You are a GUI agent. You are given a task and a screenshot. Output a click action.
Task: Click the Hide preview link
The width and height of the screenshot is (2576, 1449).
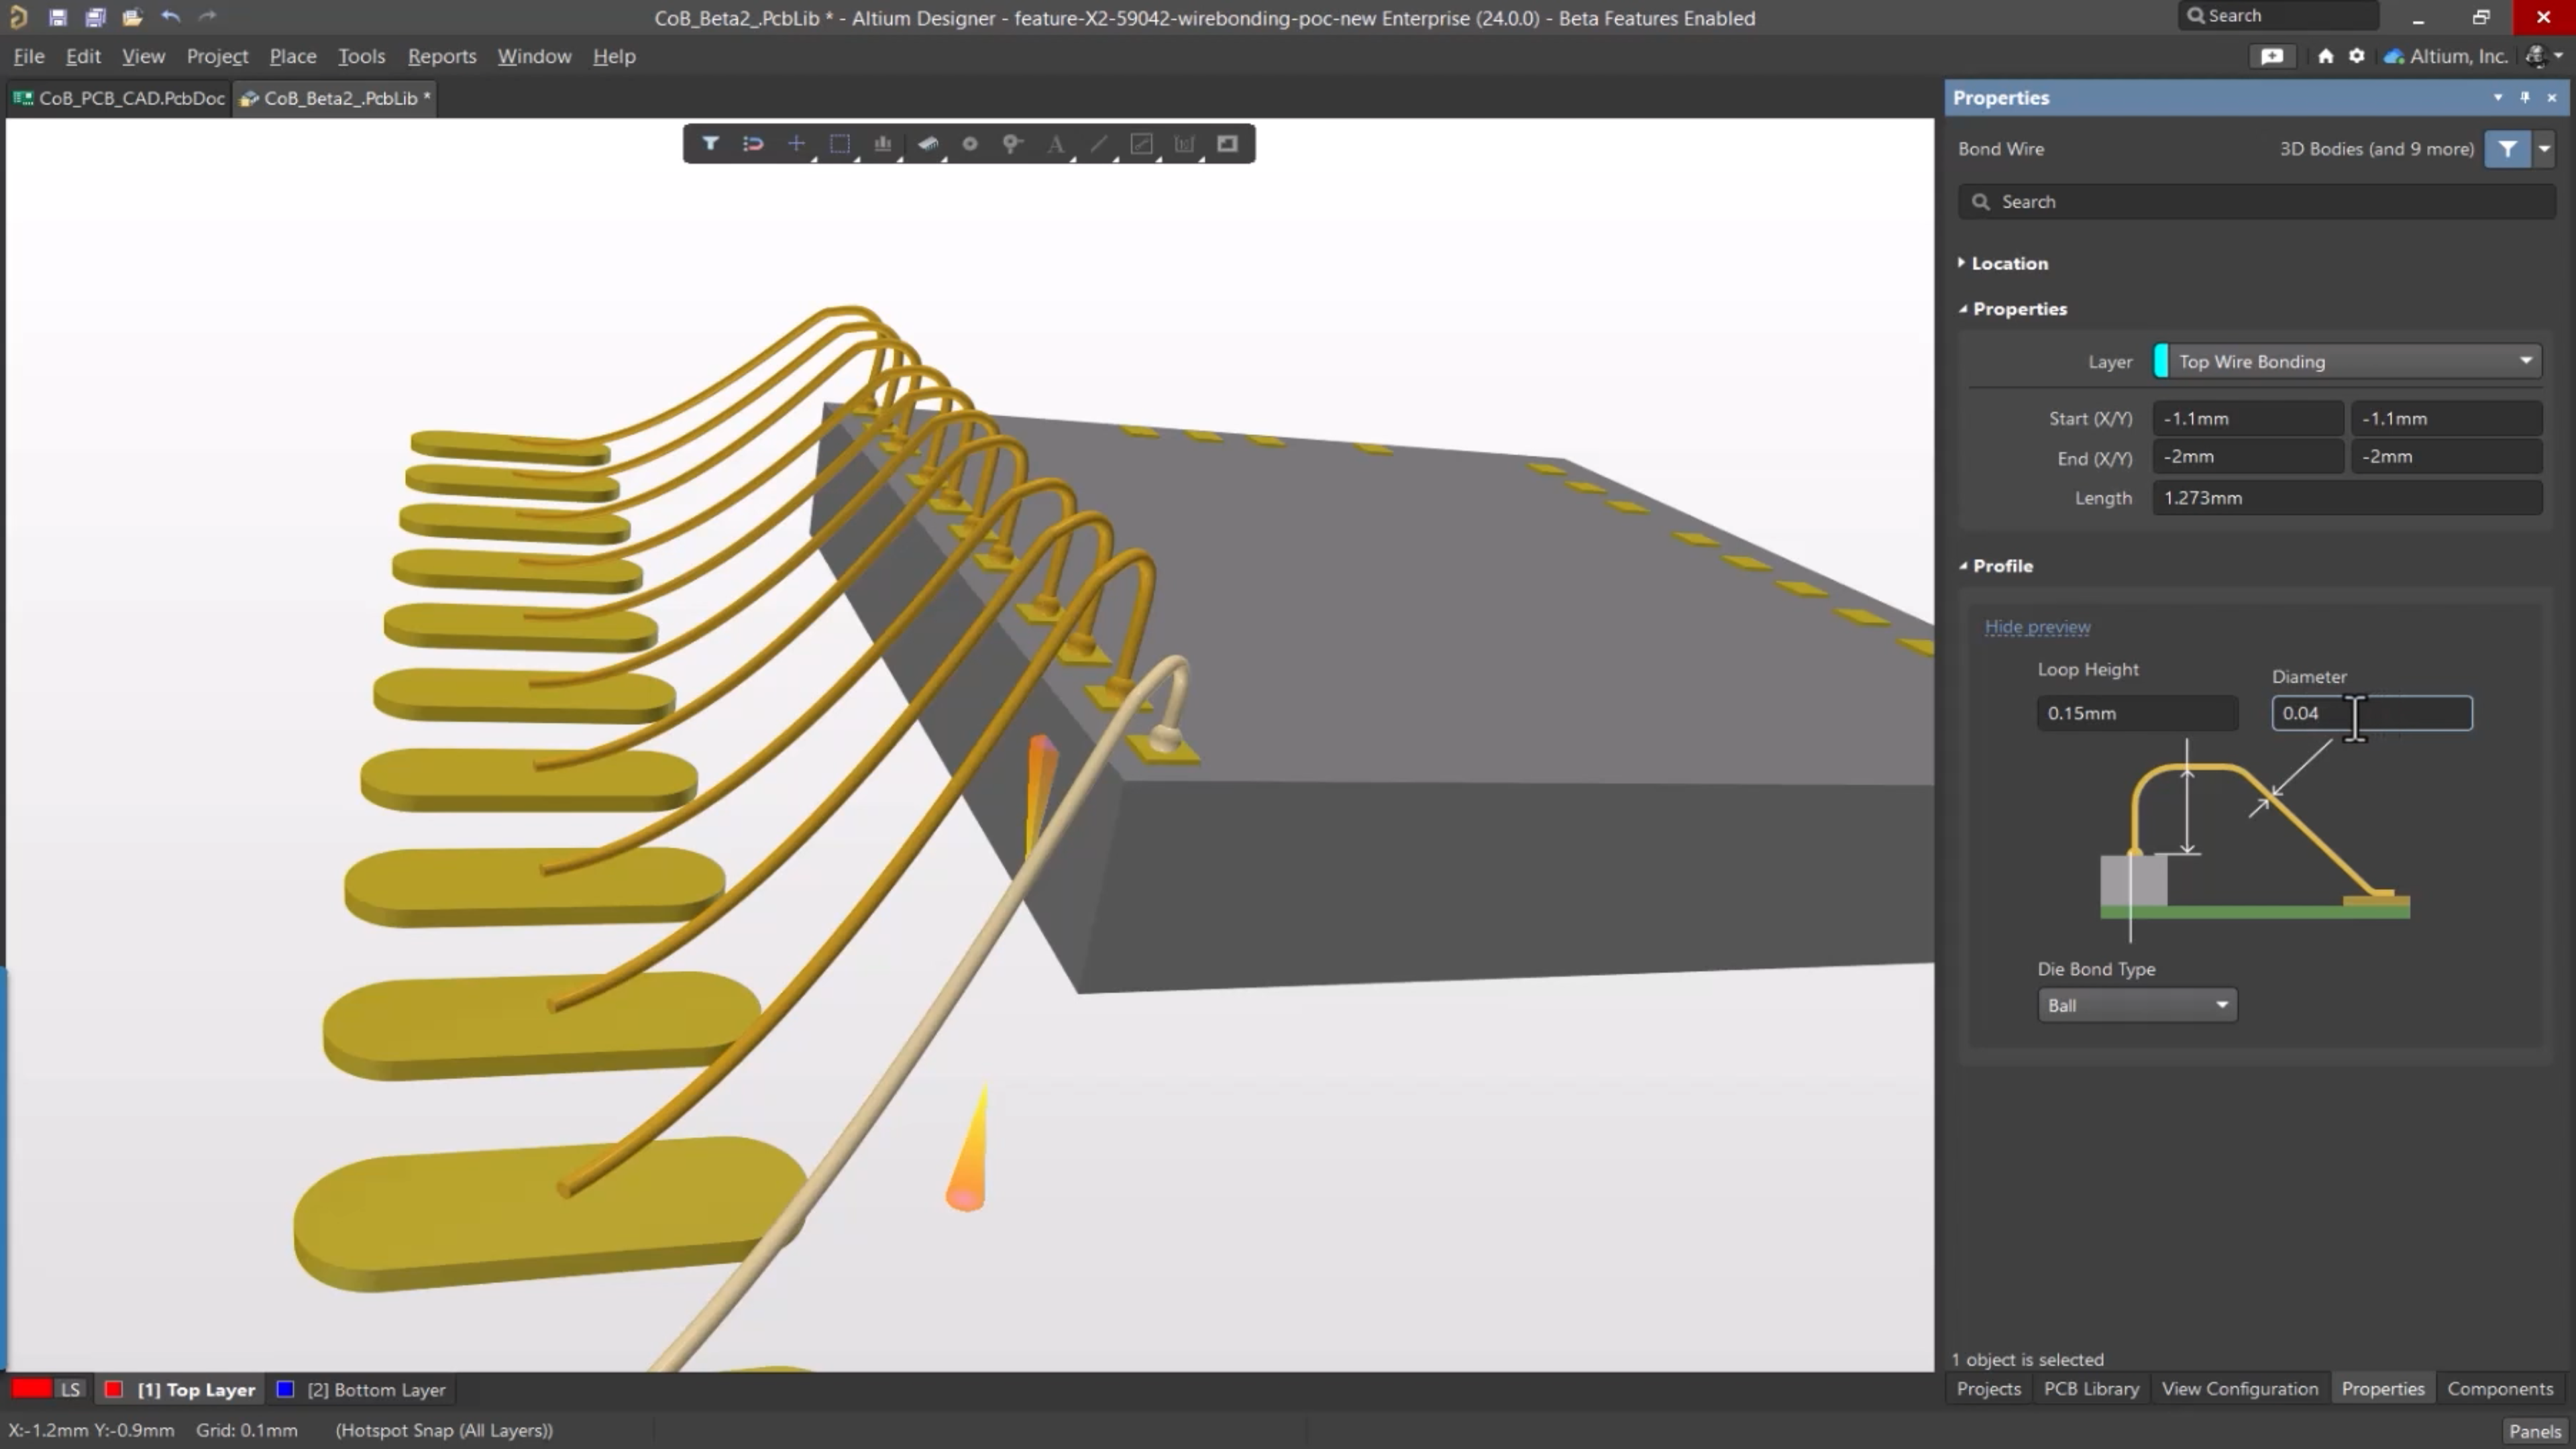[x=2037, y=627]
